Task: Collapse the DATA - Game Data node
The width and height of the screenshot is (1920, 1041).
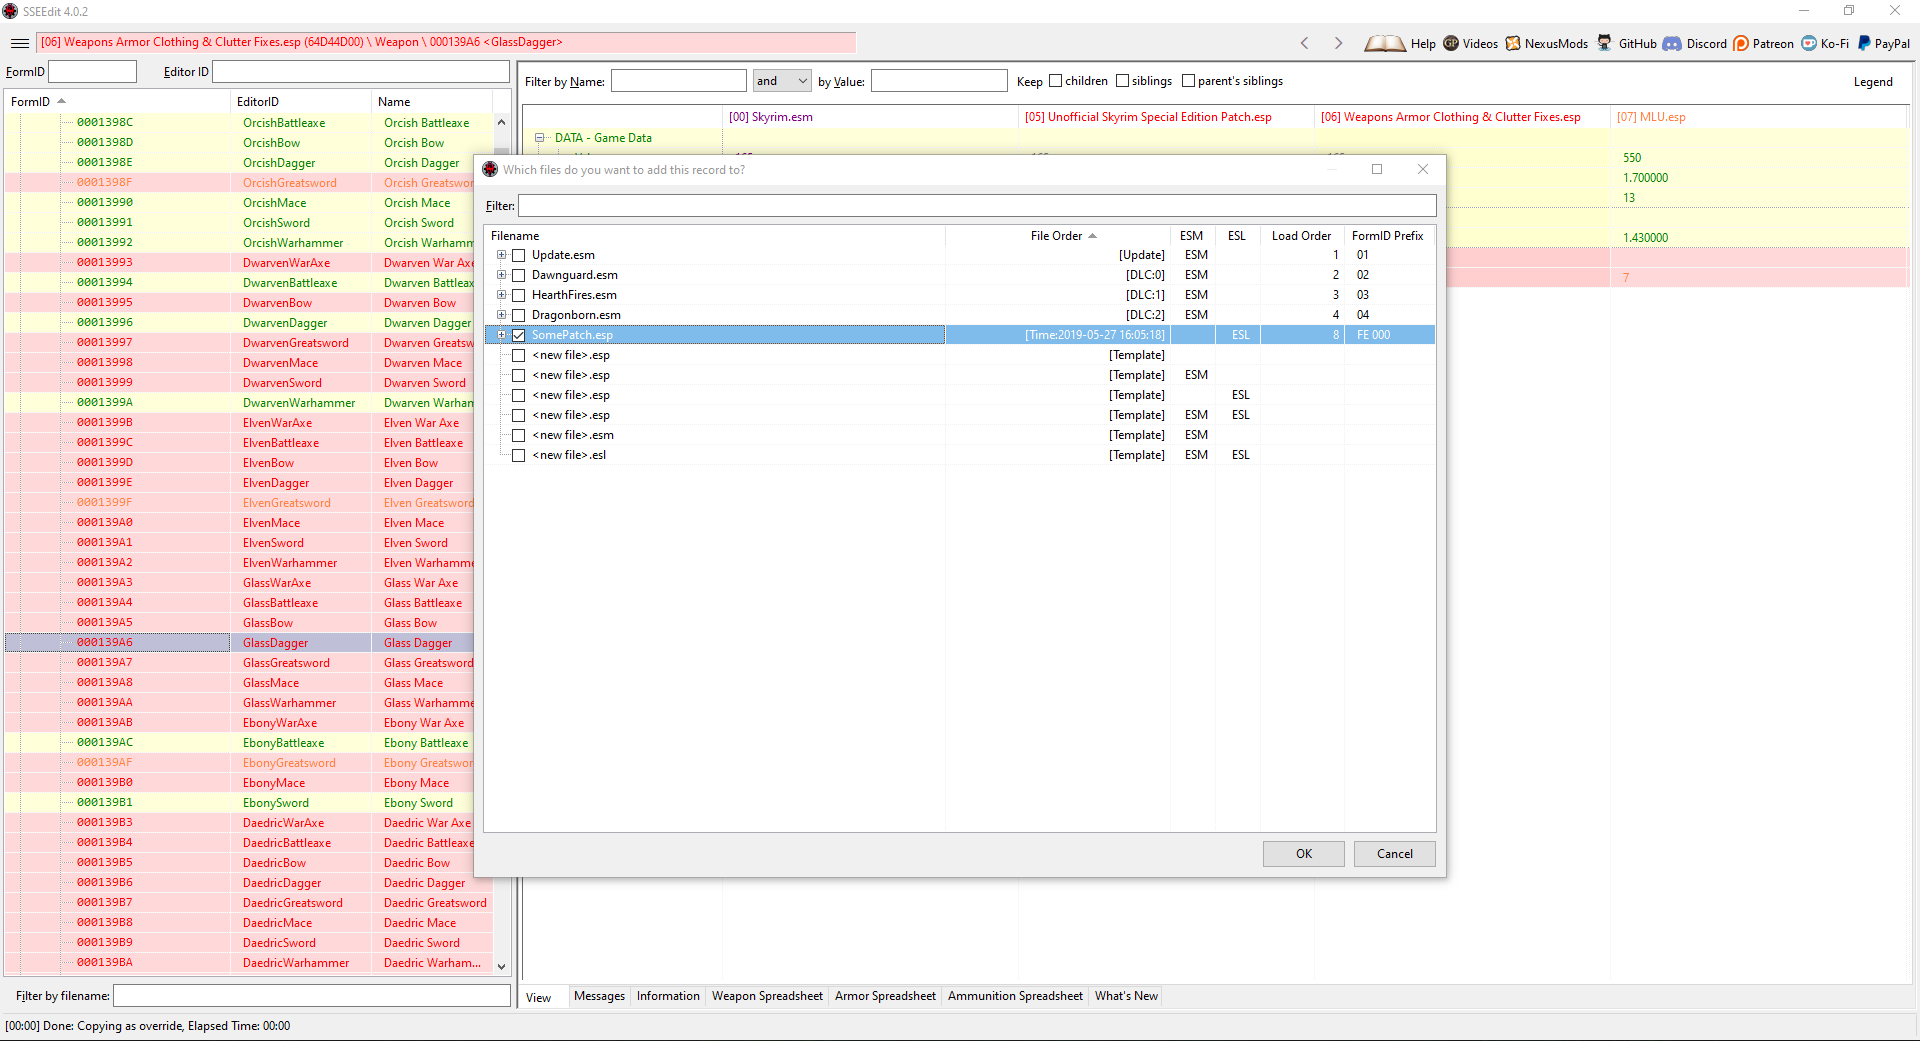Action: tap(540, 138)
